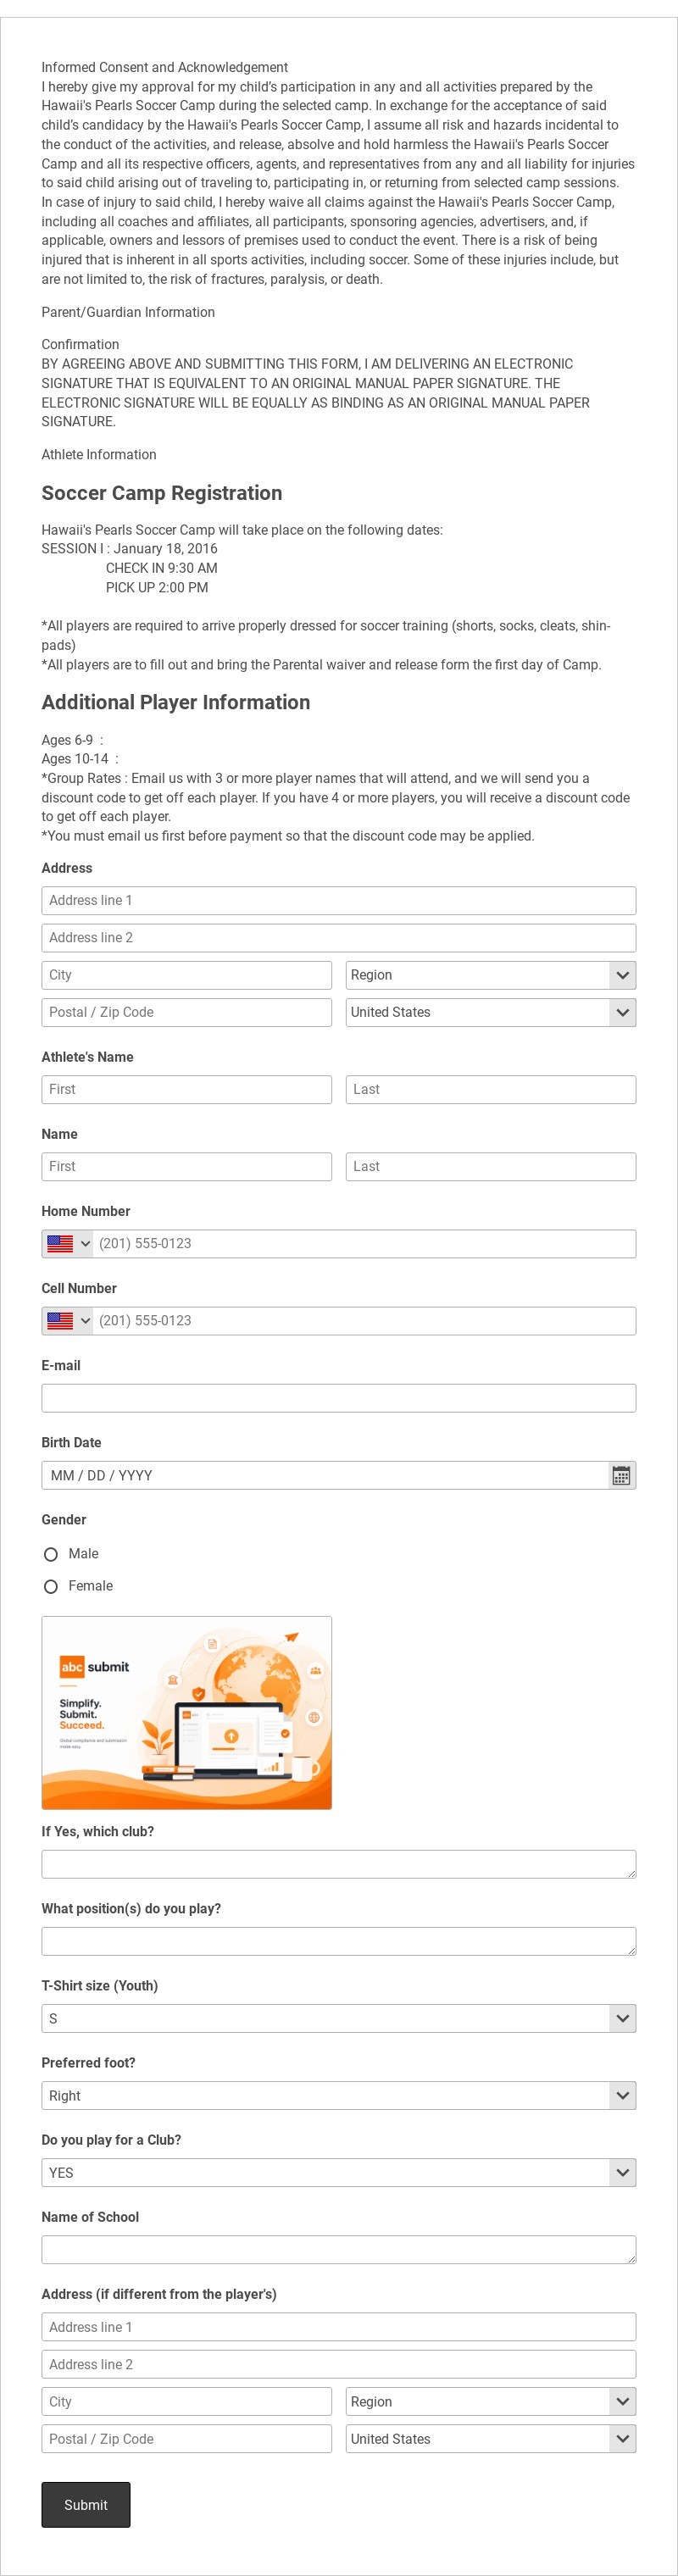Focus Postal / Zip Code in player Address
Image resolution: width=678 pixels, height=2576 pixels.
click(x=187, y=1012)
